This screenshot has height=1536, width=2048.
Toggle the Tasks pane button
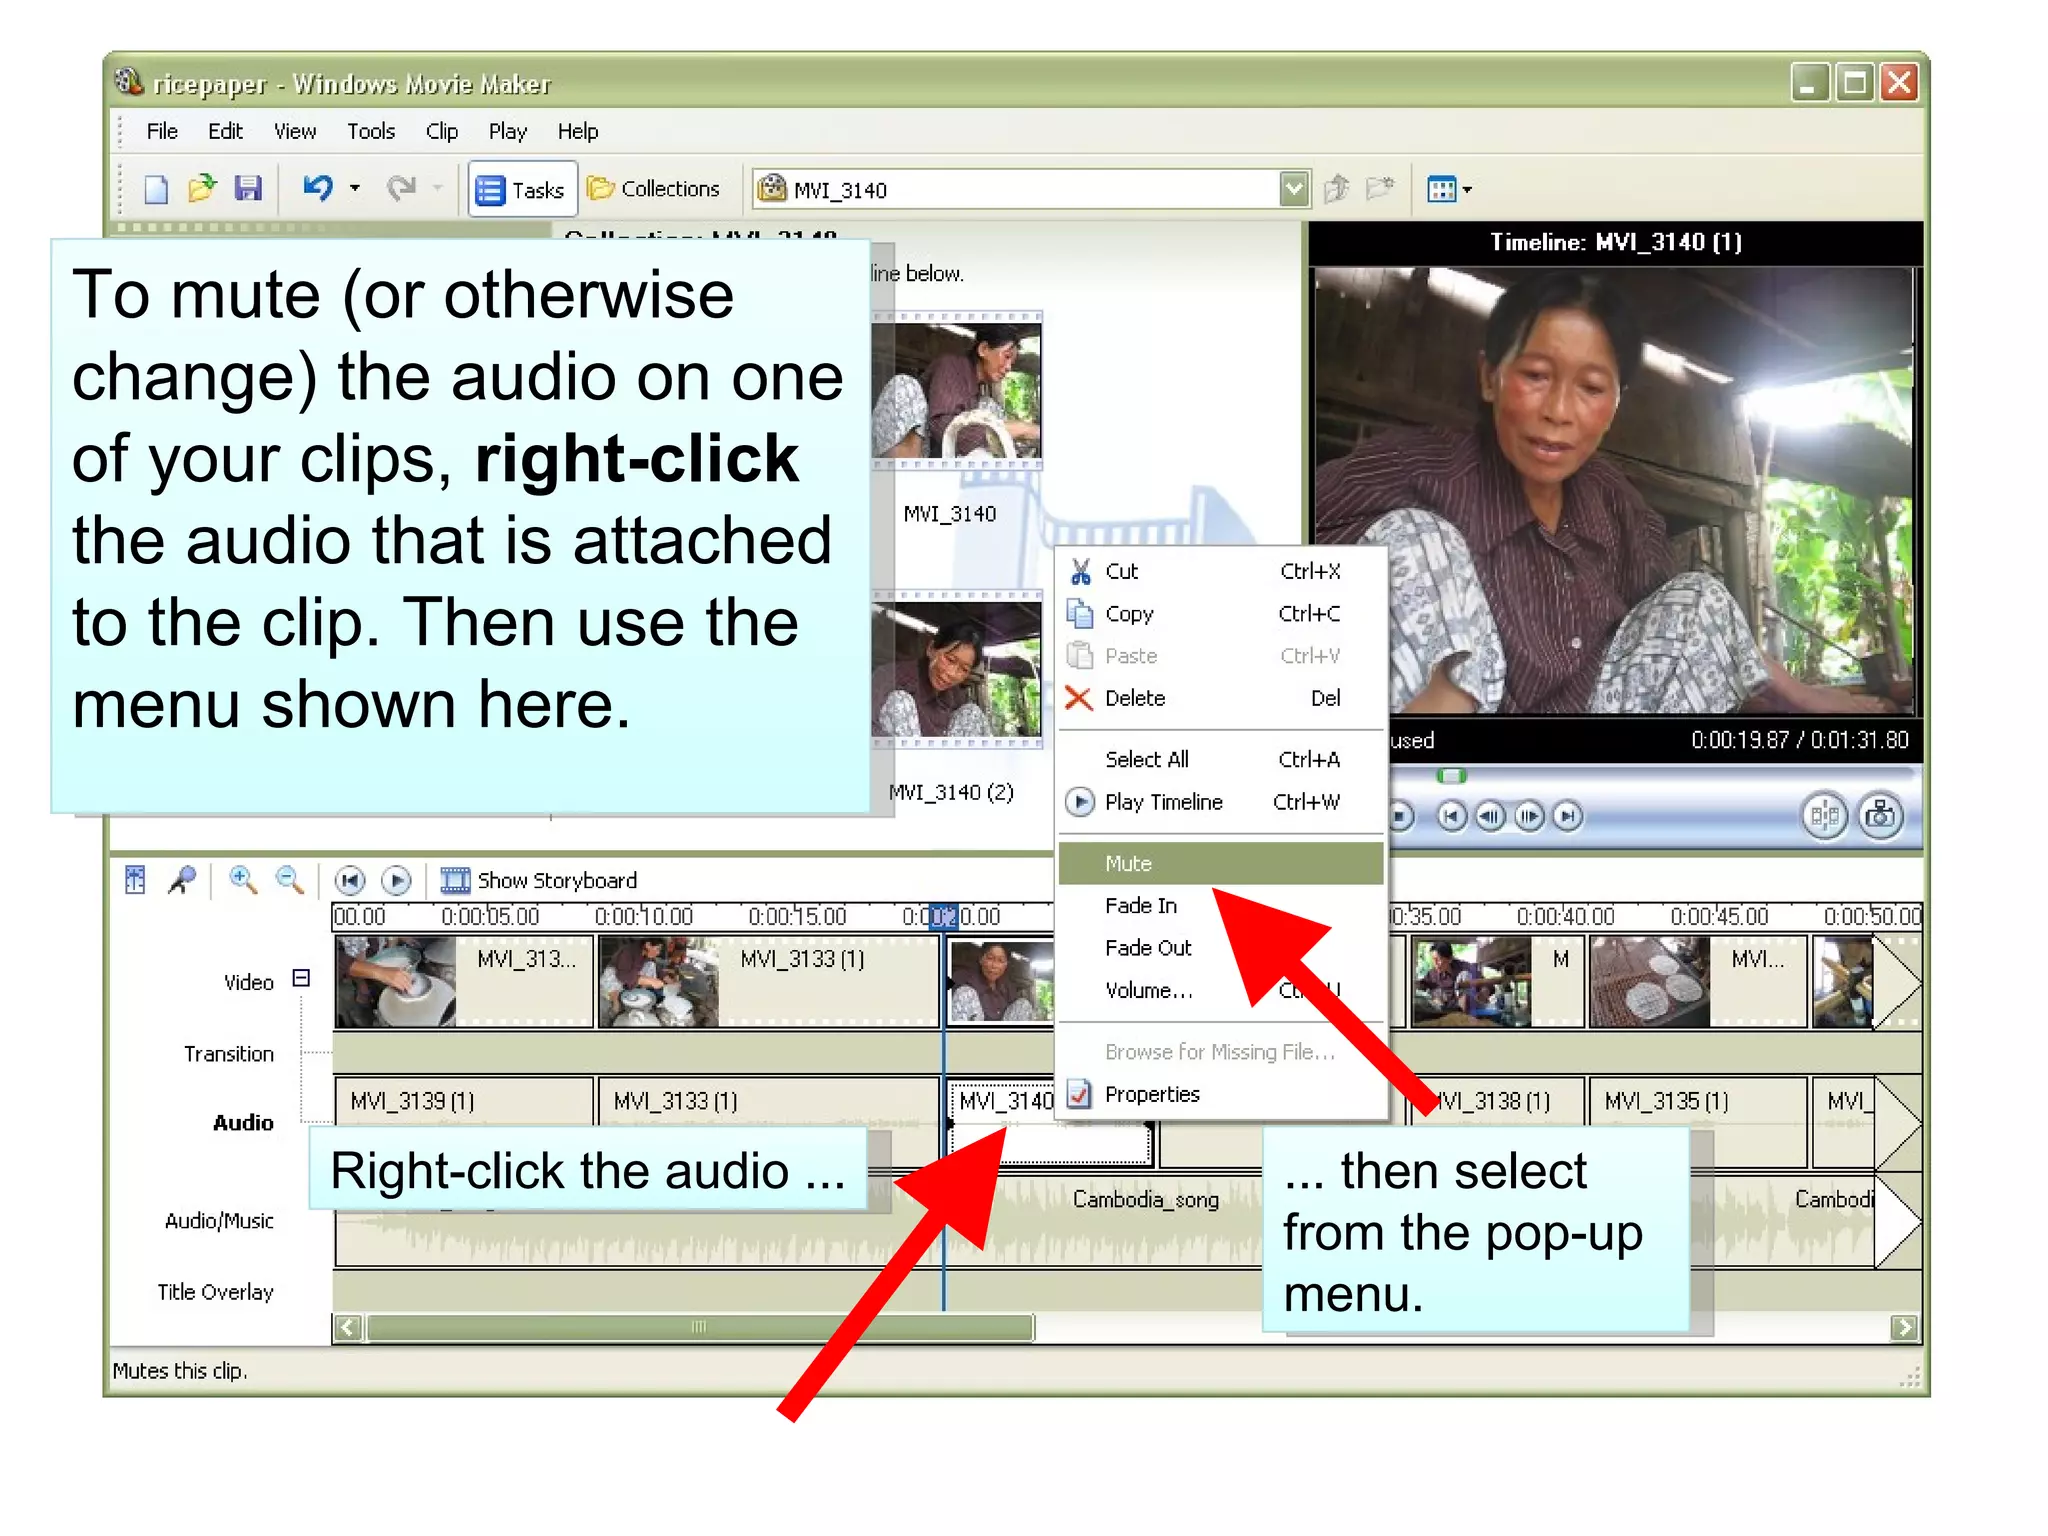pyautogui.click(x=522, y=189)
